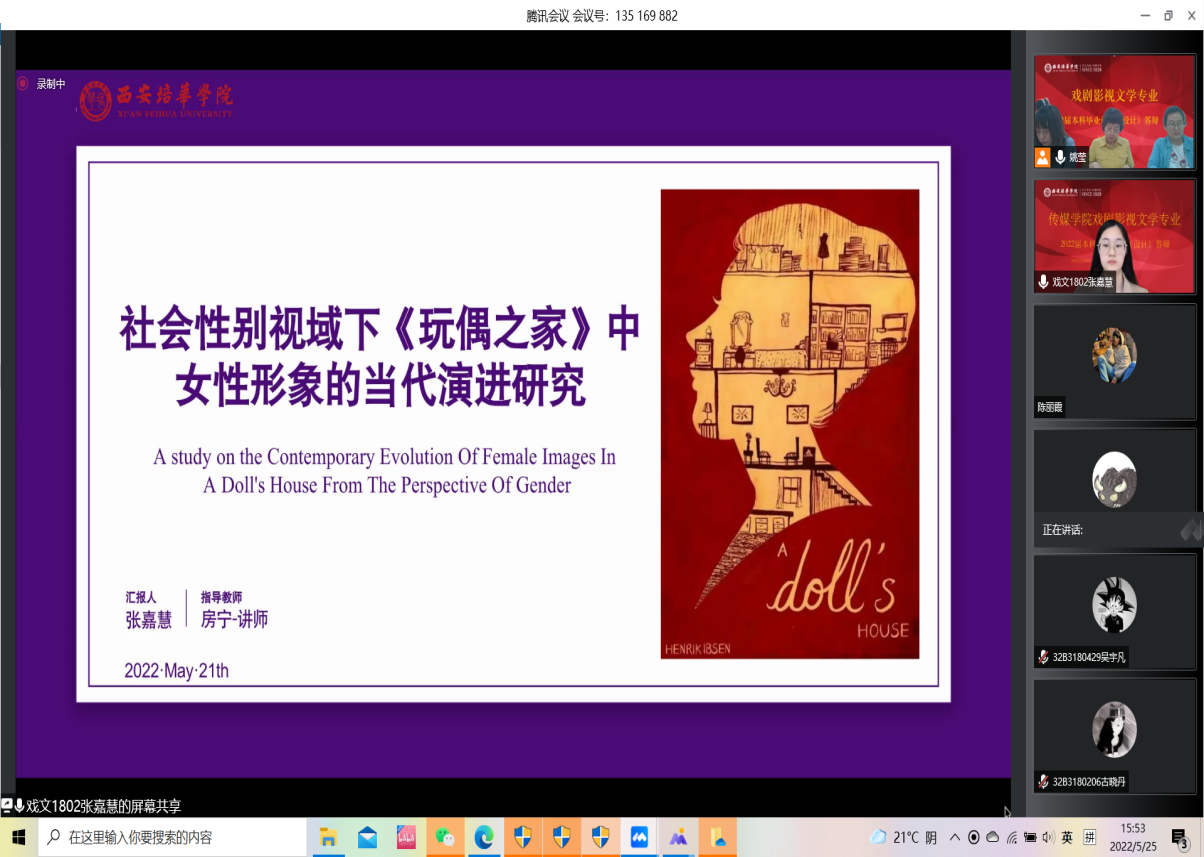Open WeChat from the taskbar
The image size is (1204, 857).
click(x=445, y=837)
